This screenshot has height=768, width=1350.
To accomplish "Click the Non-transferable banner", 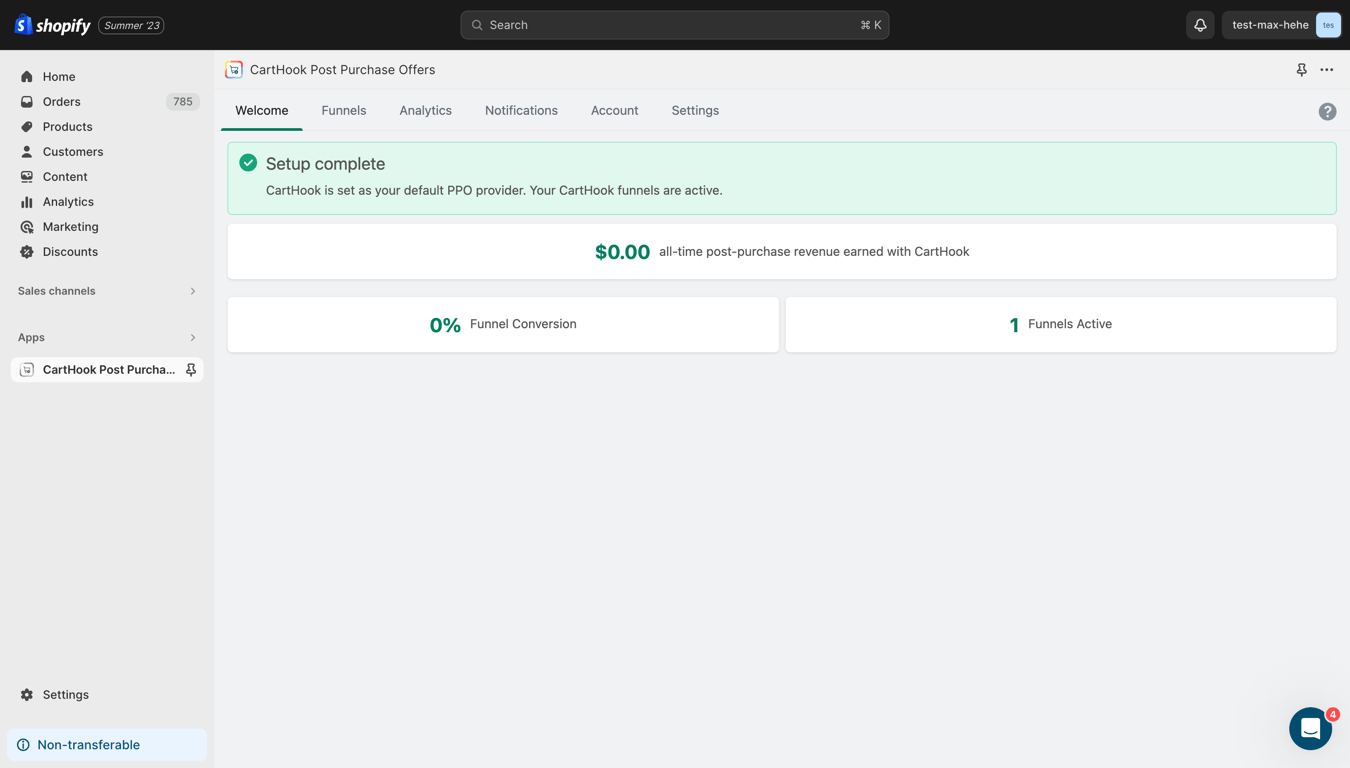I will click(107, 745).
